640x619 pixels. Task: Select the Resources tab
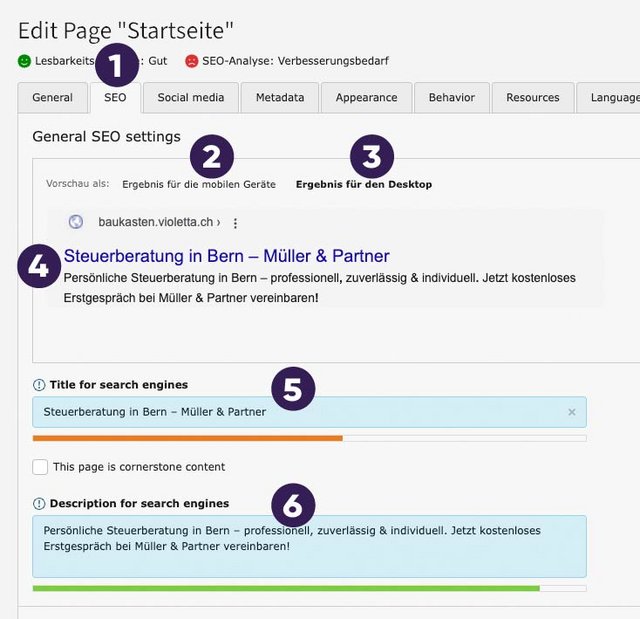[x=533, y=98]
